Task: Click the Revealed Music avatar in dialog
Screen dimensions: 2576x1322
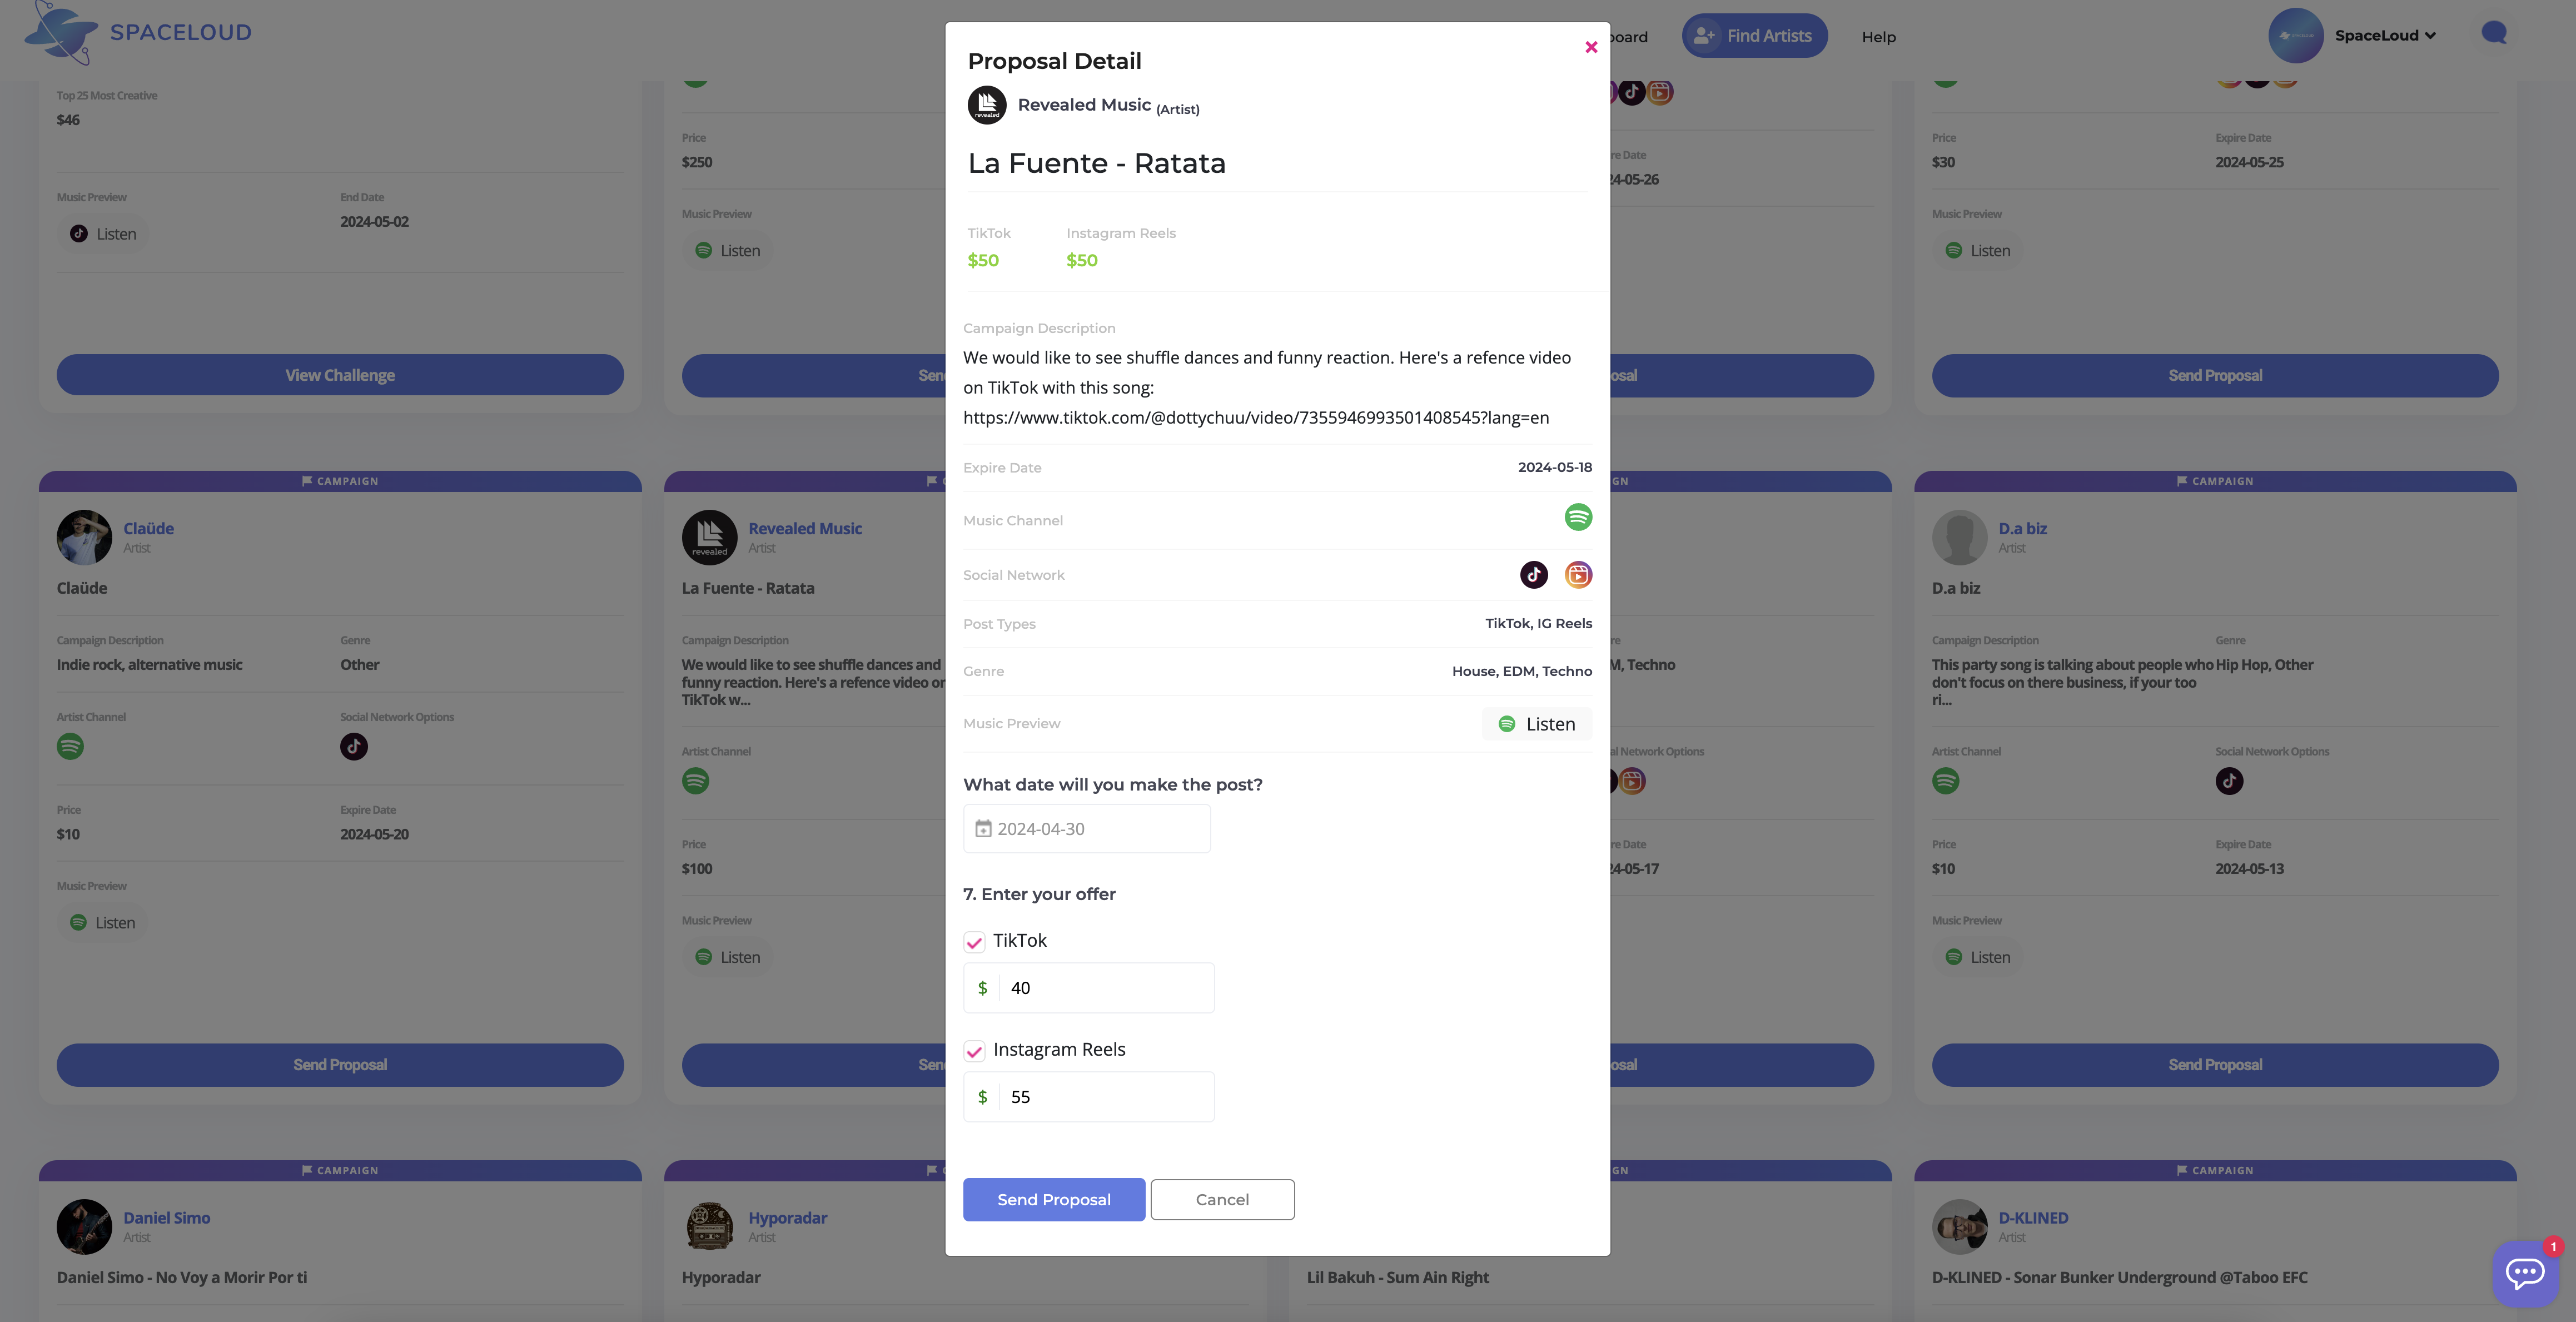Action: point(987,105)
